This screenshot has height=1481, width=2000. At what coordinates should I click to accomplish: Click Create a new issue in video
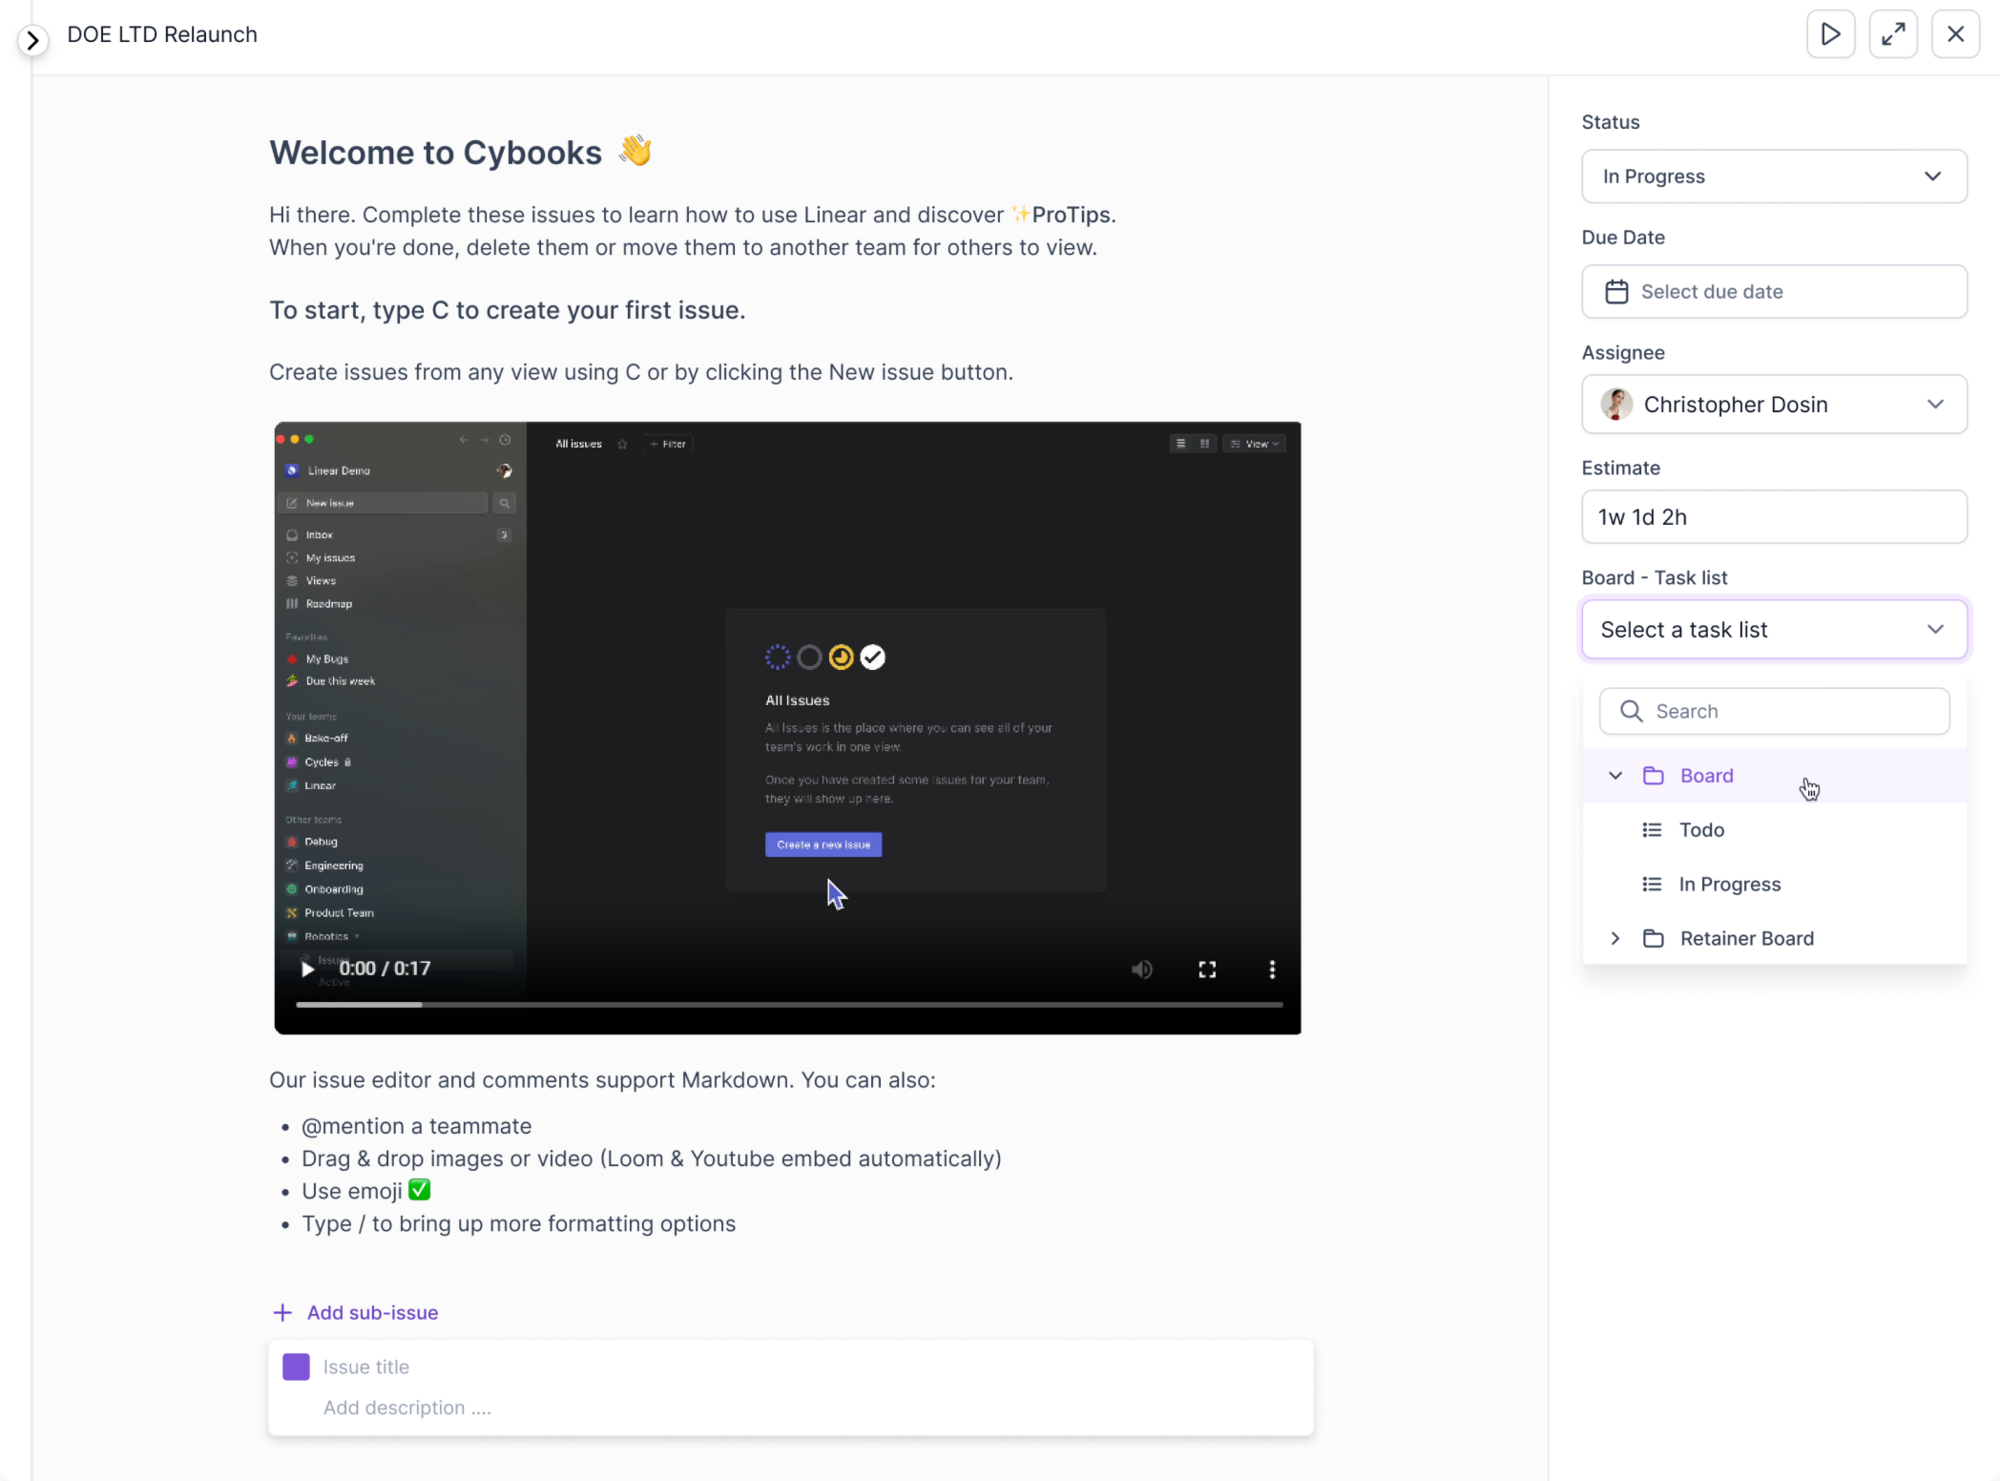823,844
